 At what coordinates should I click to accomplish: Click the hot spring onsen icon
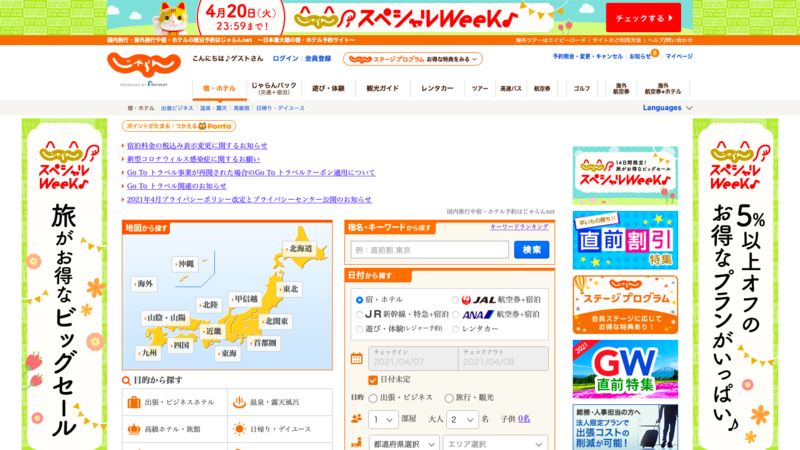click(x=239, y=402)
